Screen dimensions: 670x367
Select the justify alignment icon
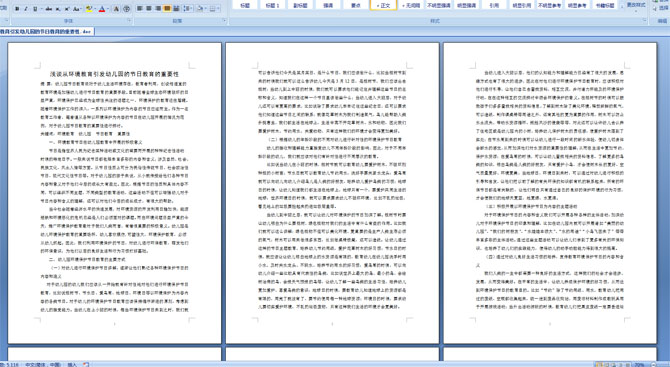(x=167, y=9)
